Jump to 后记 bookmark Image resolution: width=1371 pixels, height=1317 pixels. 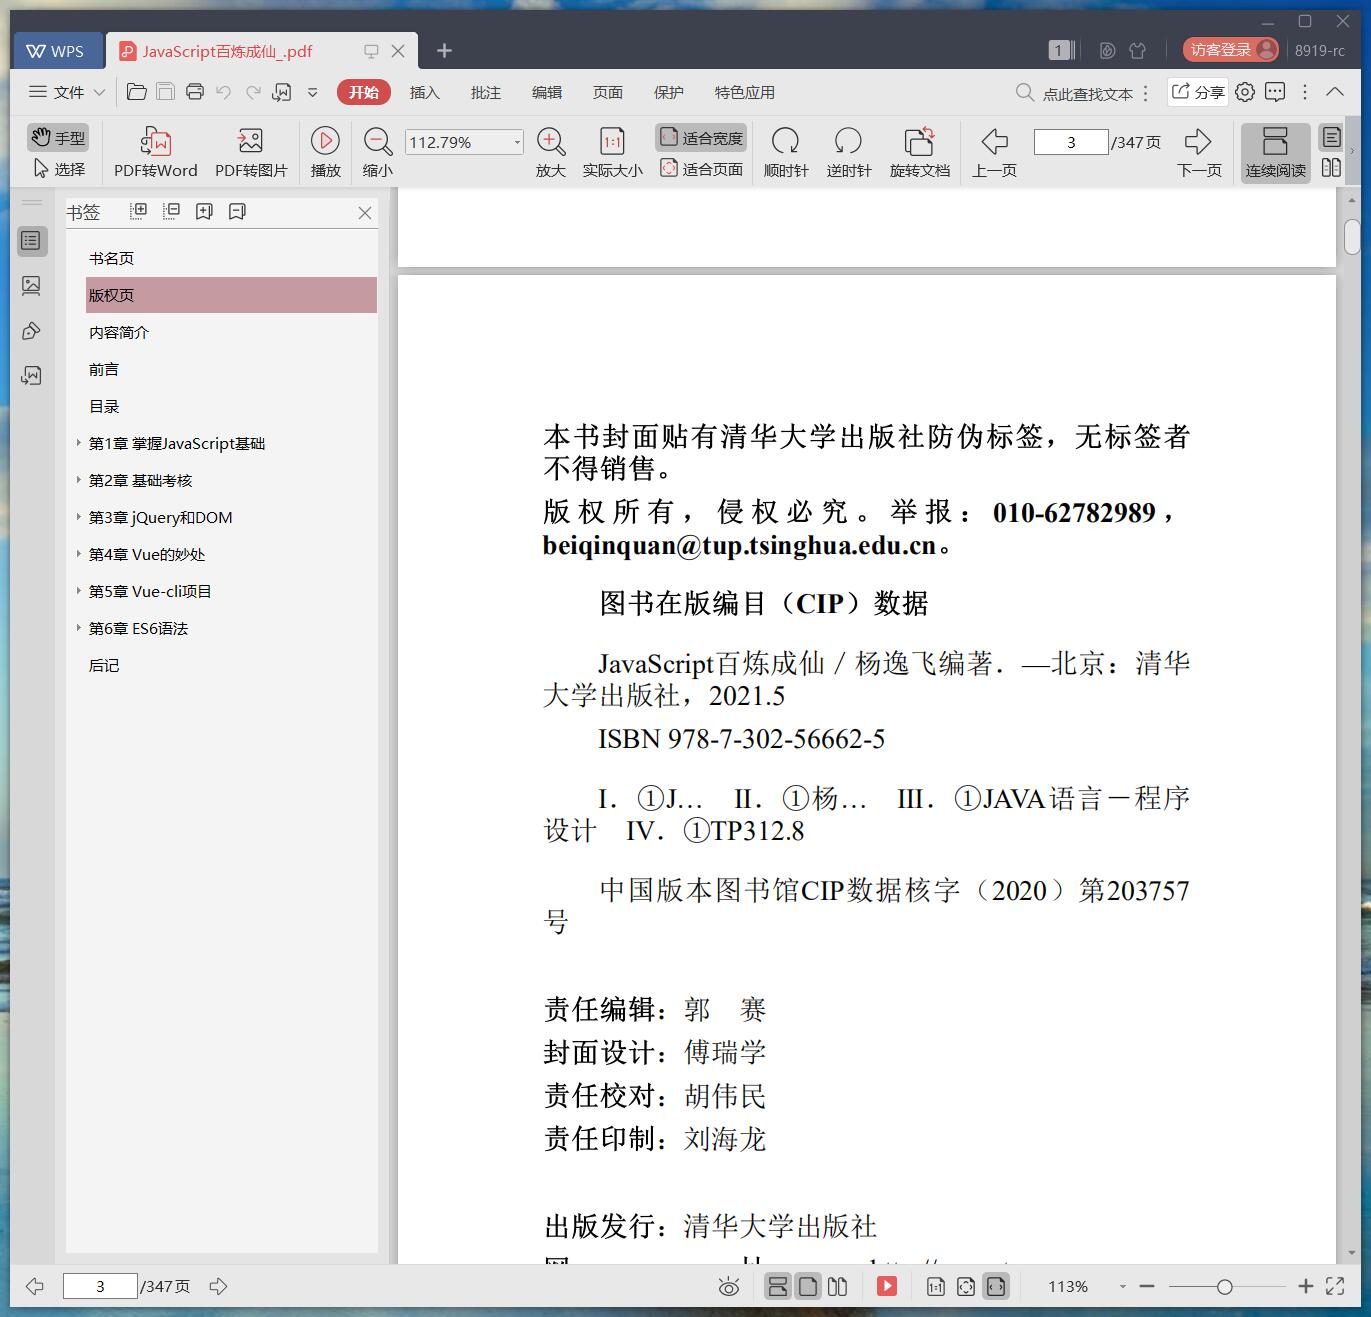point(104,665)
